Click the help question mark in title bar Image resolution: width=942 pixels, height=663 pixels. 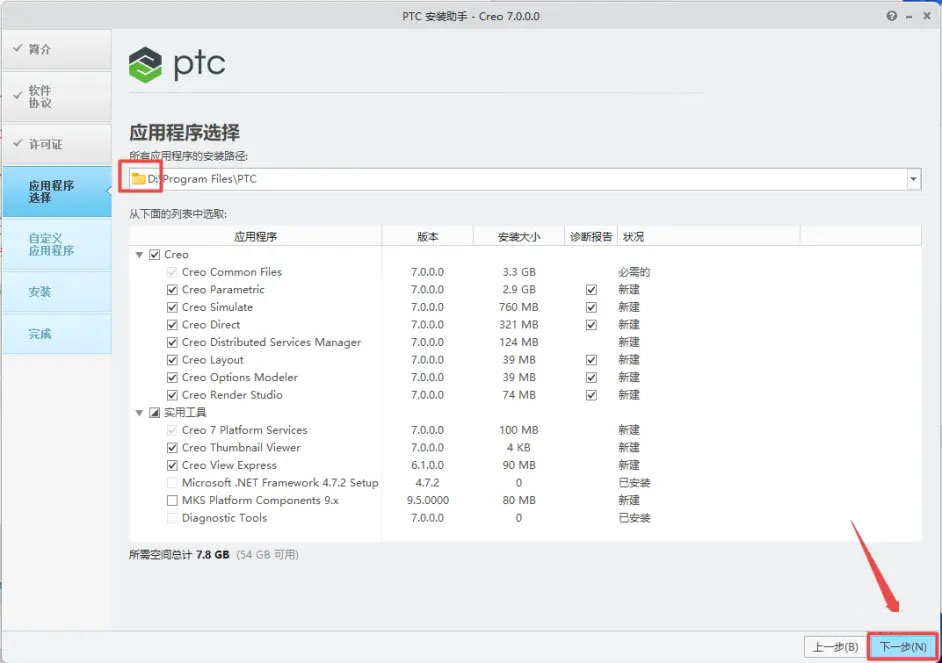pyautogui.click(x=891, y=15)
